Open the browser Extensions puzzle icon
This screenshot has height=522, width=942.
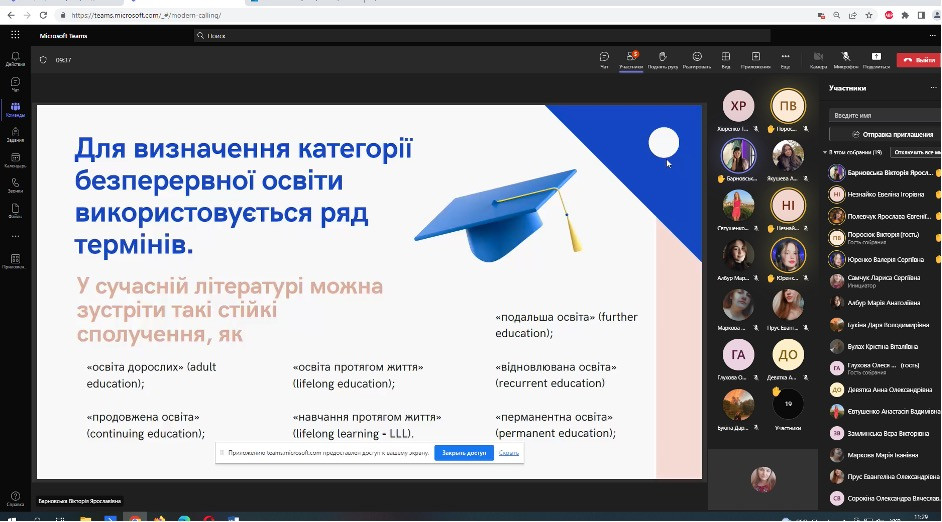(x=905, y=15)
